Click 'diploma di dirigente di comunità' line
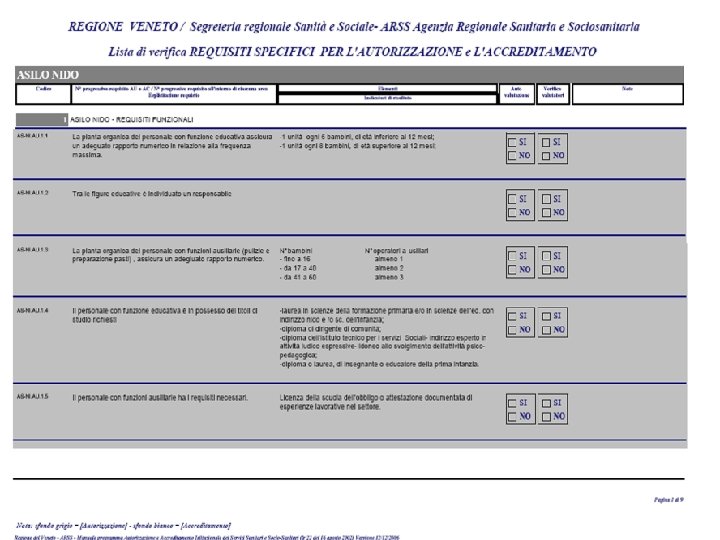This screenshot has height=540, width=720. point(330,329)
